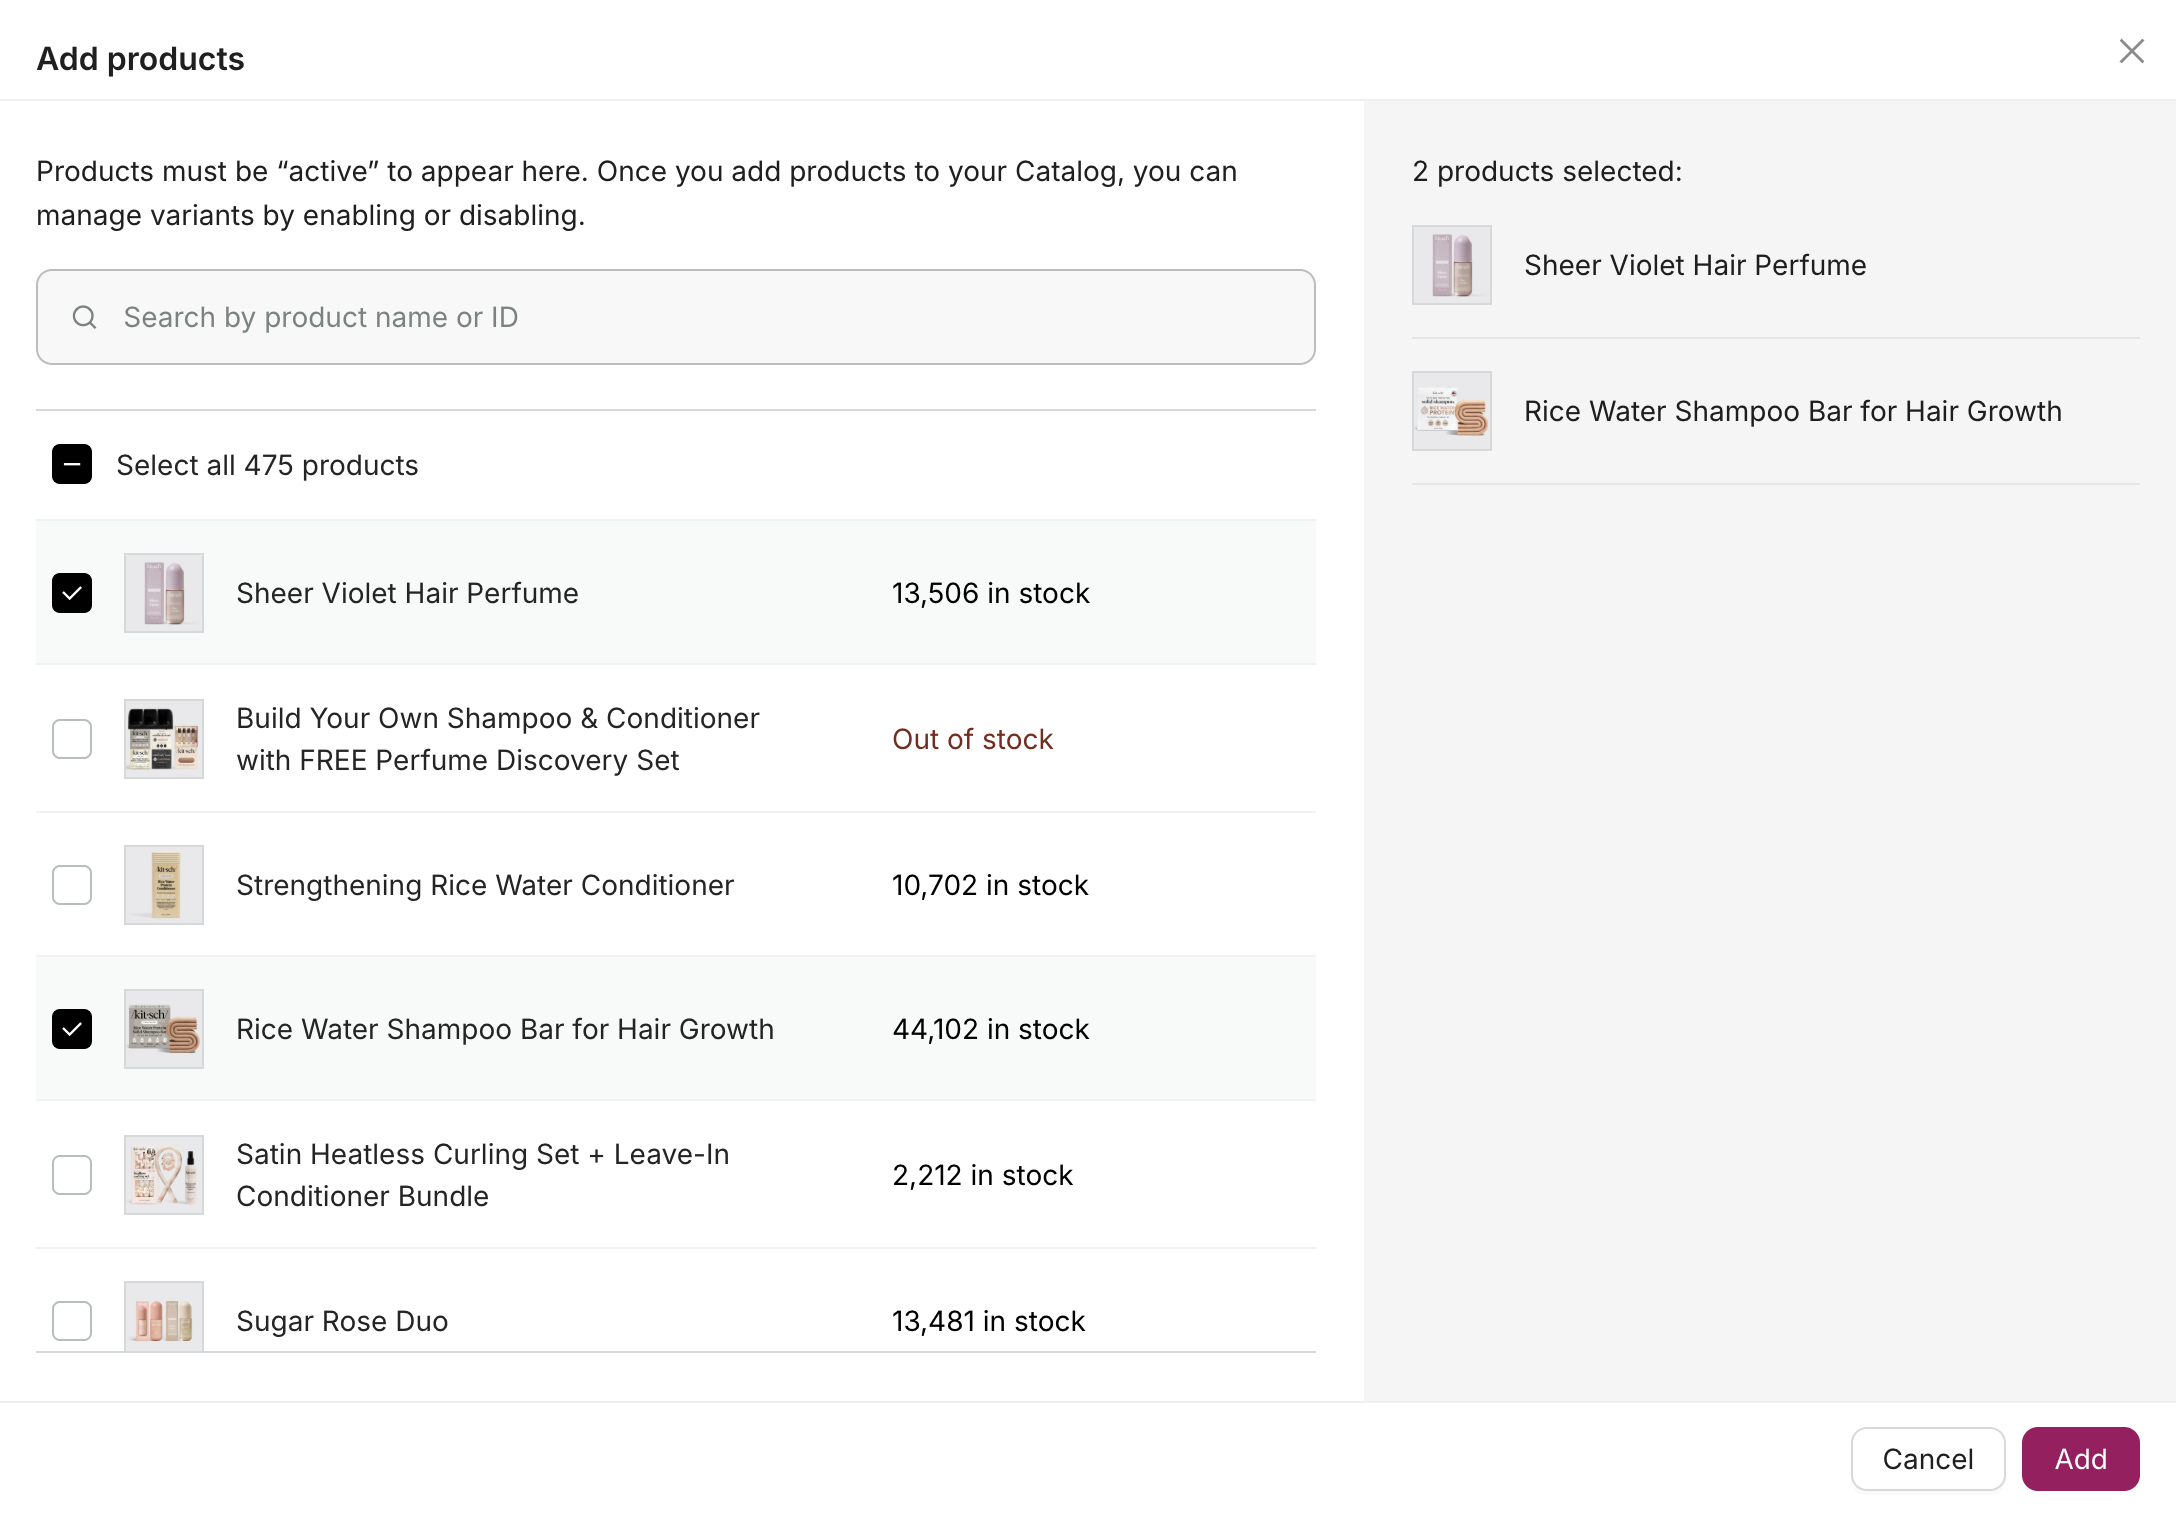Screen dimensions: 2176x1522
Task: Check Satin Heatless Curling Set checkbox
Action: 72,1175
